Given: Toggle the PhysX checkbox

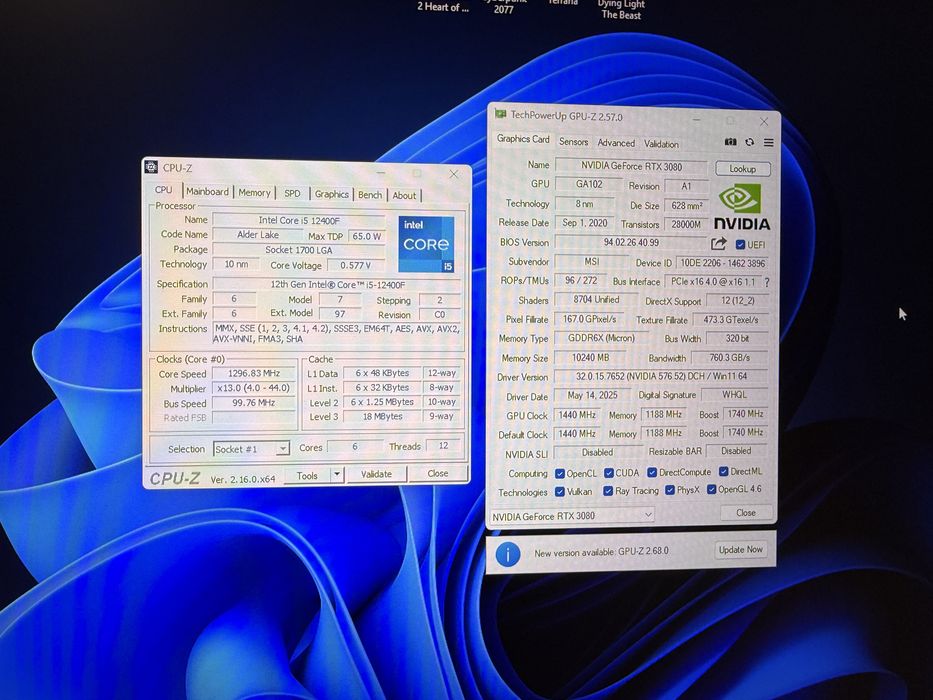Looking at the screenshot, I should (x=669, y=490).
